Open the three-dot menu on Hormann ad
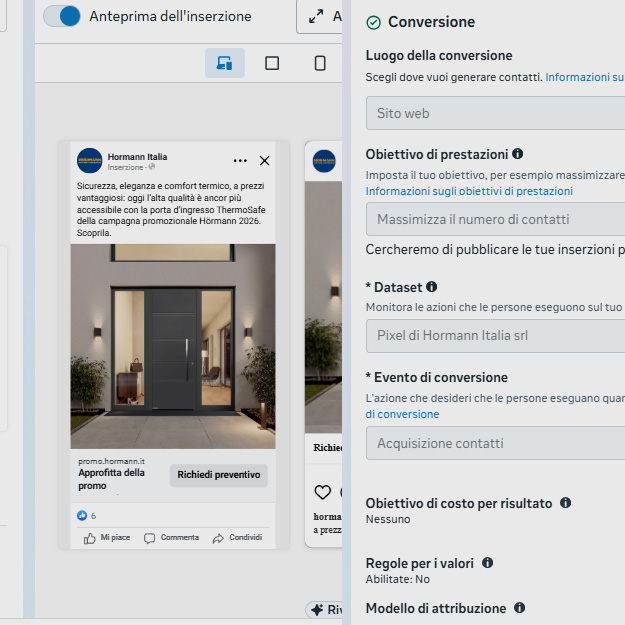The height and width of the screenshot is (625, 625). [240, 161]
